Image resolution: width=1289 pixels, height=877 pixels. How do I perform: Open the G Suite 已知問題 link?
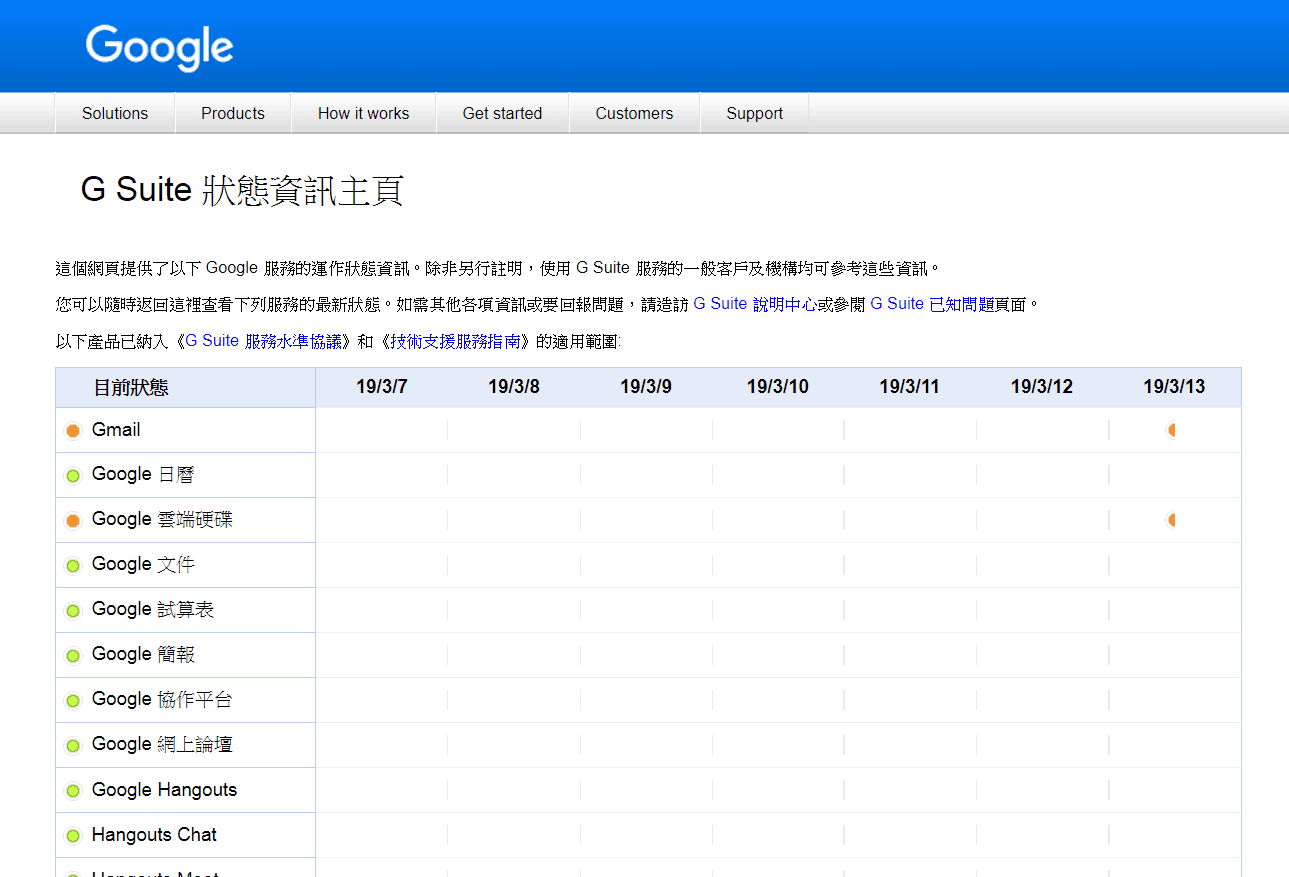[x=932, y=304]
